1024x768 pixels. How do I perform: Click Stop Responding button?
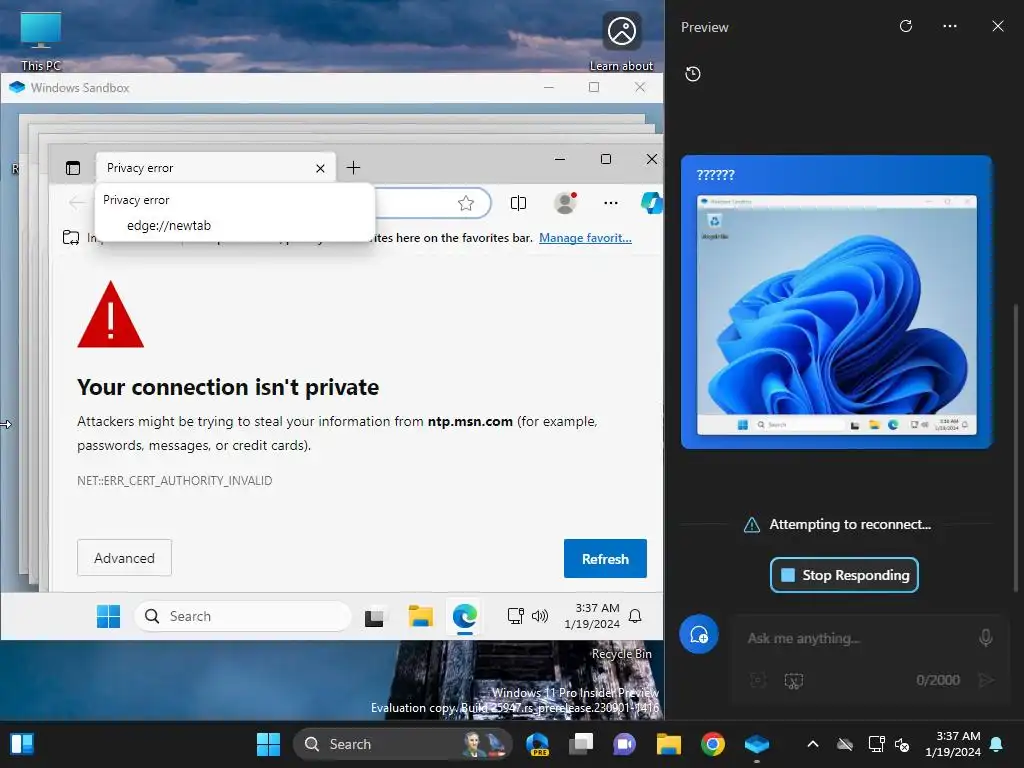(x=844, y=575)
